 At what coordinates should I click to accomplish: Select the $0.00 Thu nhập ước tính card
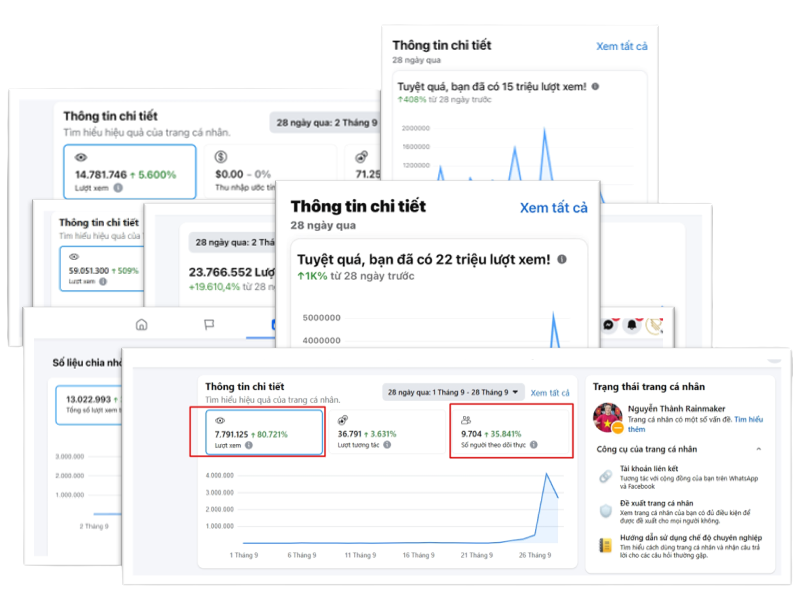[x=270, y=172]
